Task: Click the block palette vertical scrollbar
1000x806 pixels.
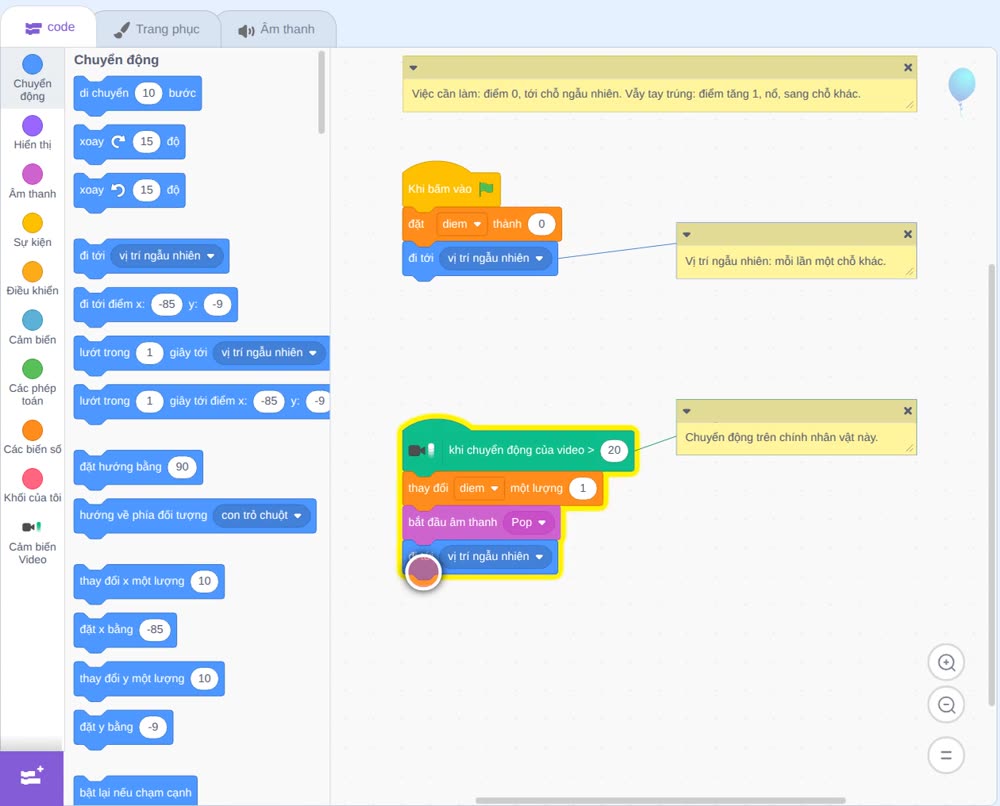Action: pyautogui.click(x=321, y=92)
